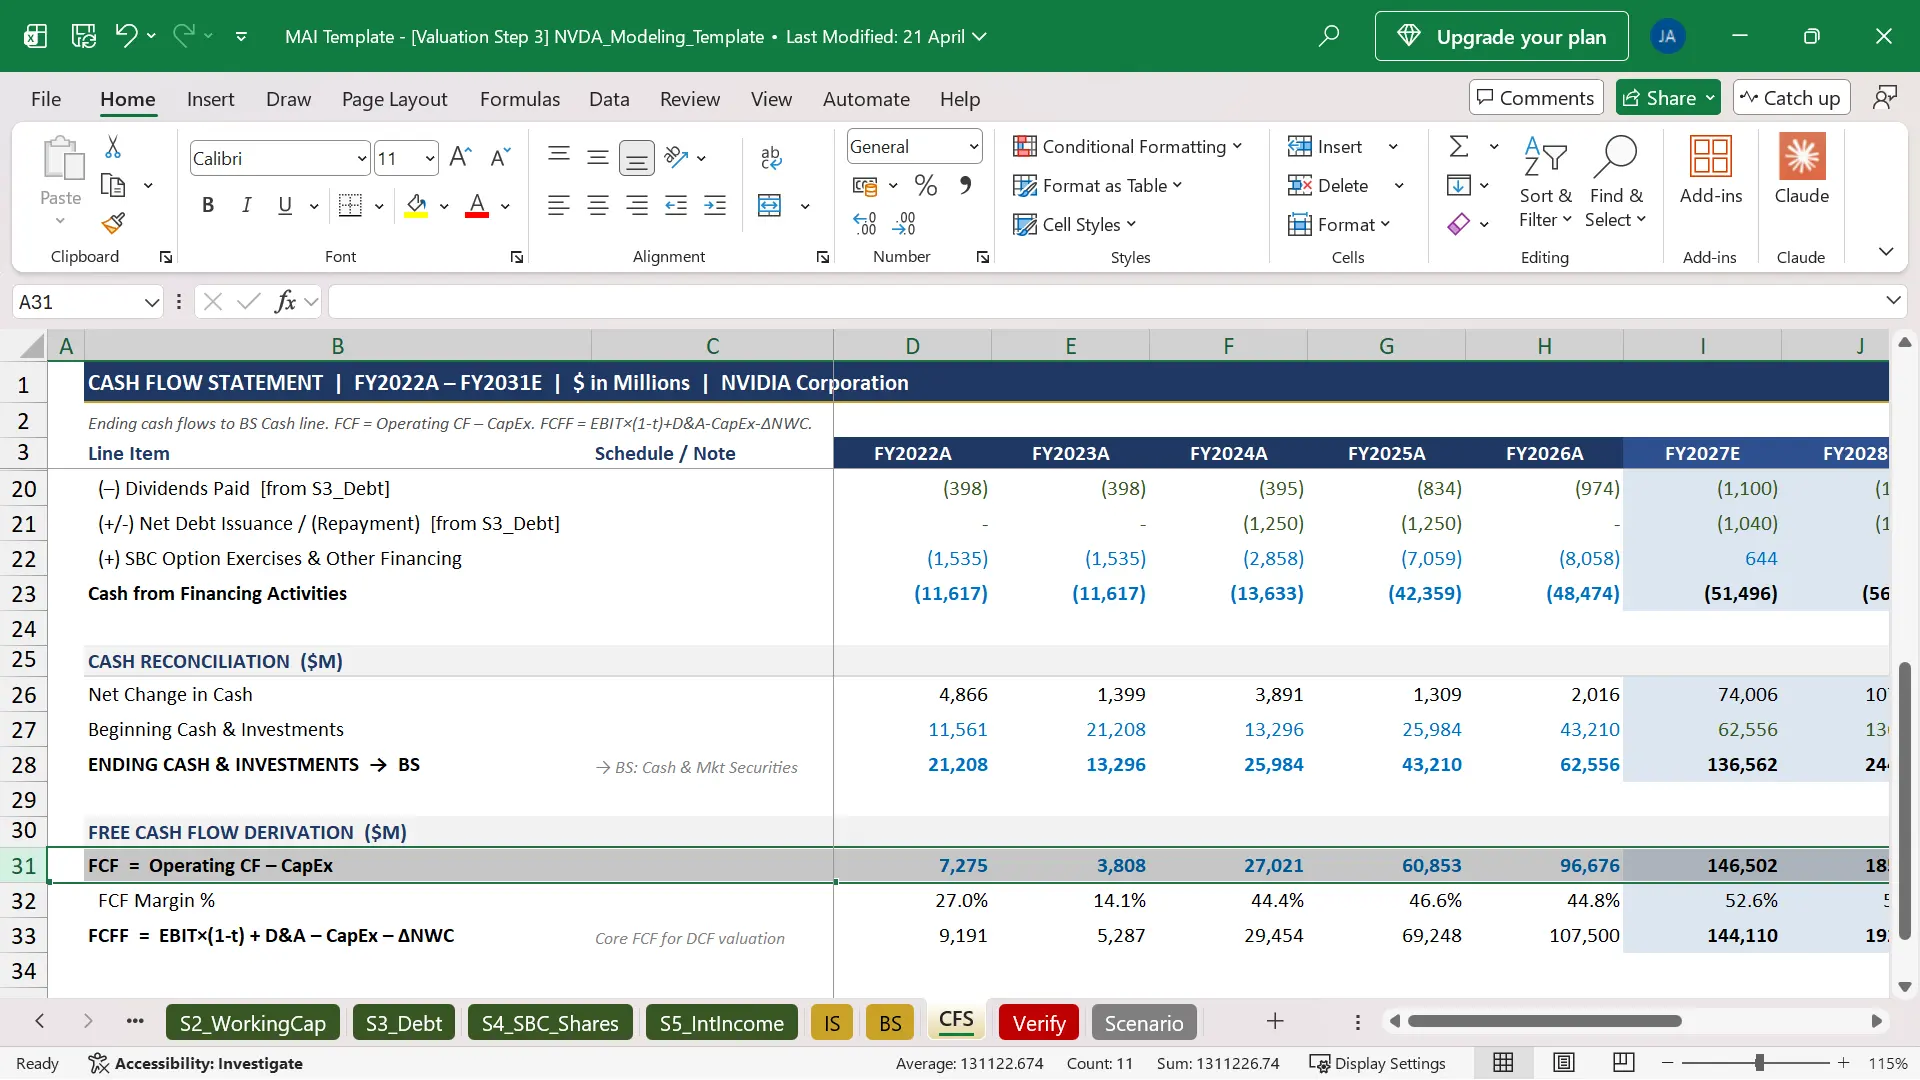Click Accessibility: Investigate in status bar
Screen dimensions: 1920x1080
196,1063
